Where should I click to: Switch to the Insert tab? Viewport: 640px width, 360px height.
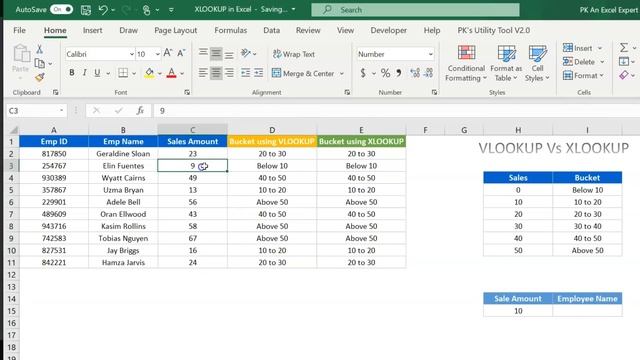pyautogui.click(x=92, y=30)
